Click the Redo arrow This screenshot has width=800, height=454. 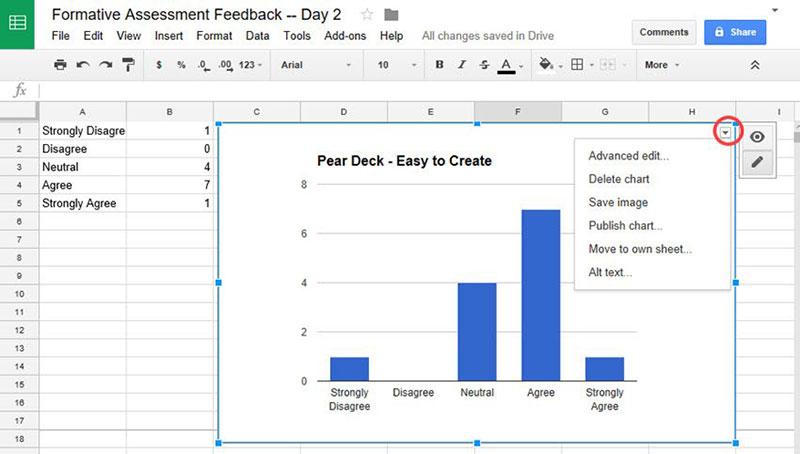[106, 65]
